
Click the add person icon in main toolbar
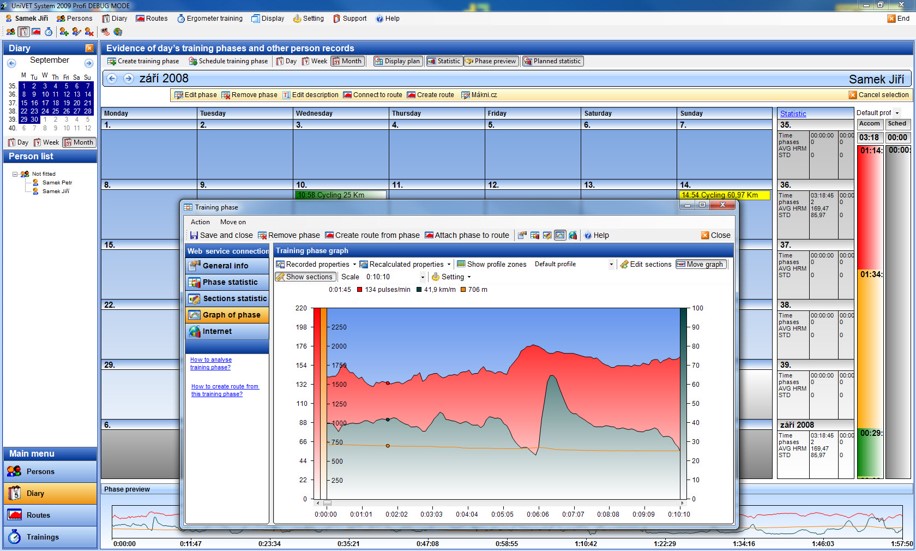pyautogui.click(x=64, y=32)
